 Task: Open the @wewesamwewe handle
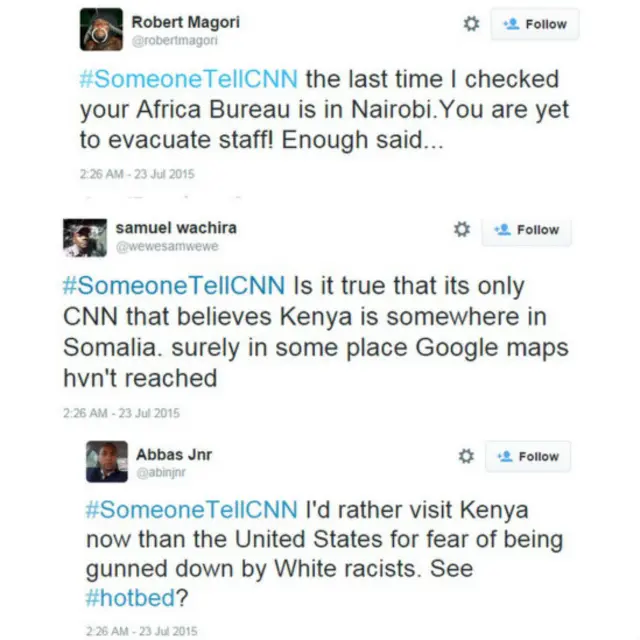point(167,246)
